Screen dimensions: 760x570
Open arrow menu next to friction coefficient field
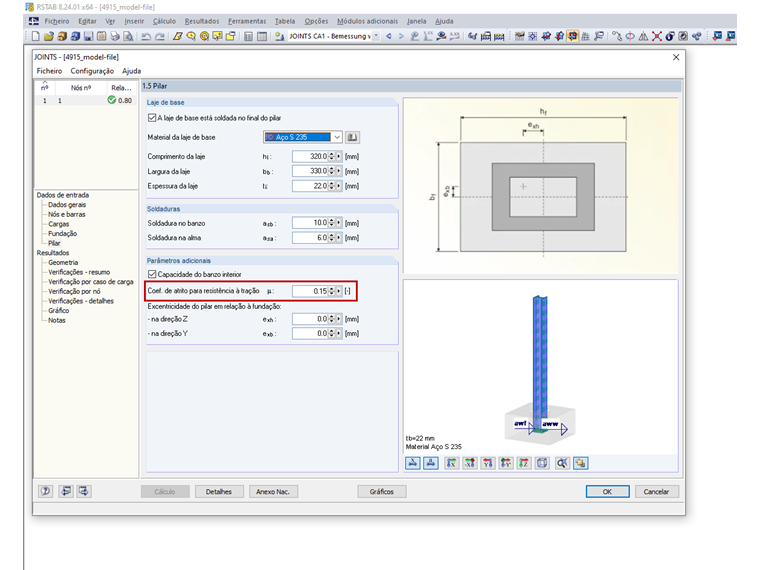(x=339, y=291)
